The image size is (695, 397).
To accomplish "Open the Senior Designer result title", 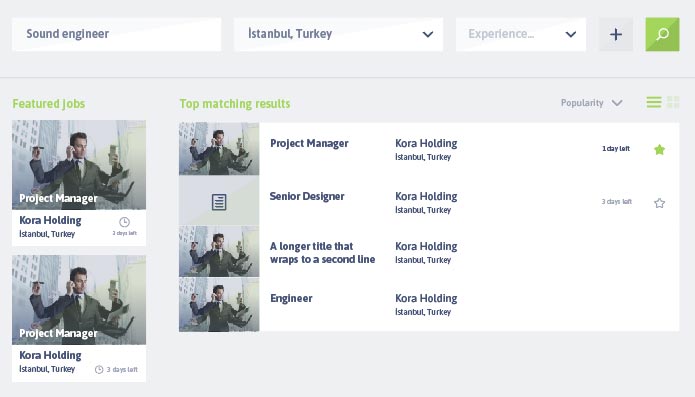I will tap(307, 196).
